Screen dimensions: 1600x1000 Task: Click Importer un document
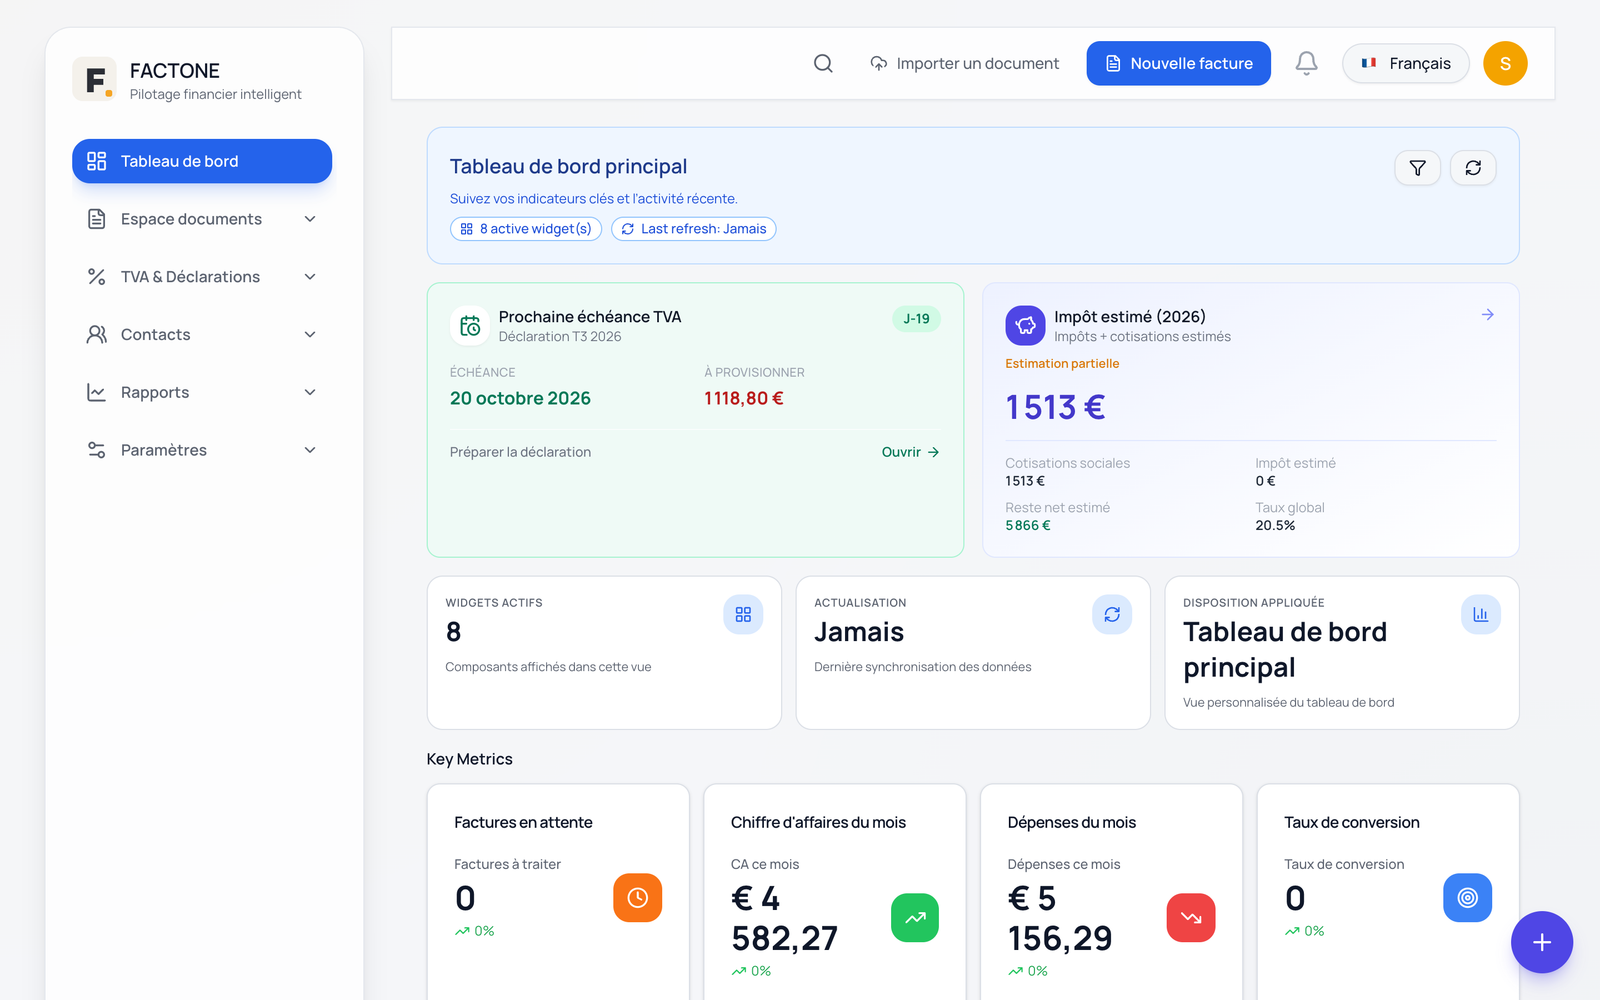[x=964, y=63]
